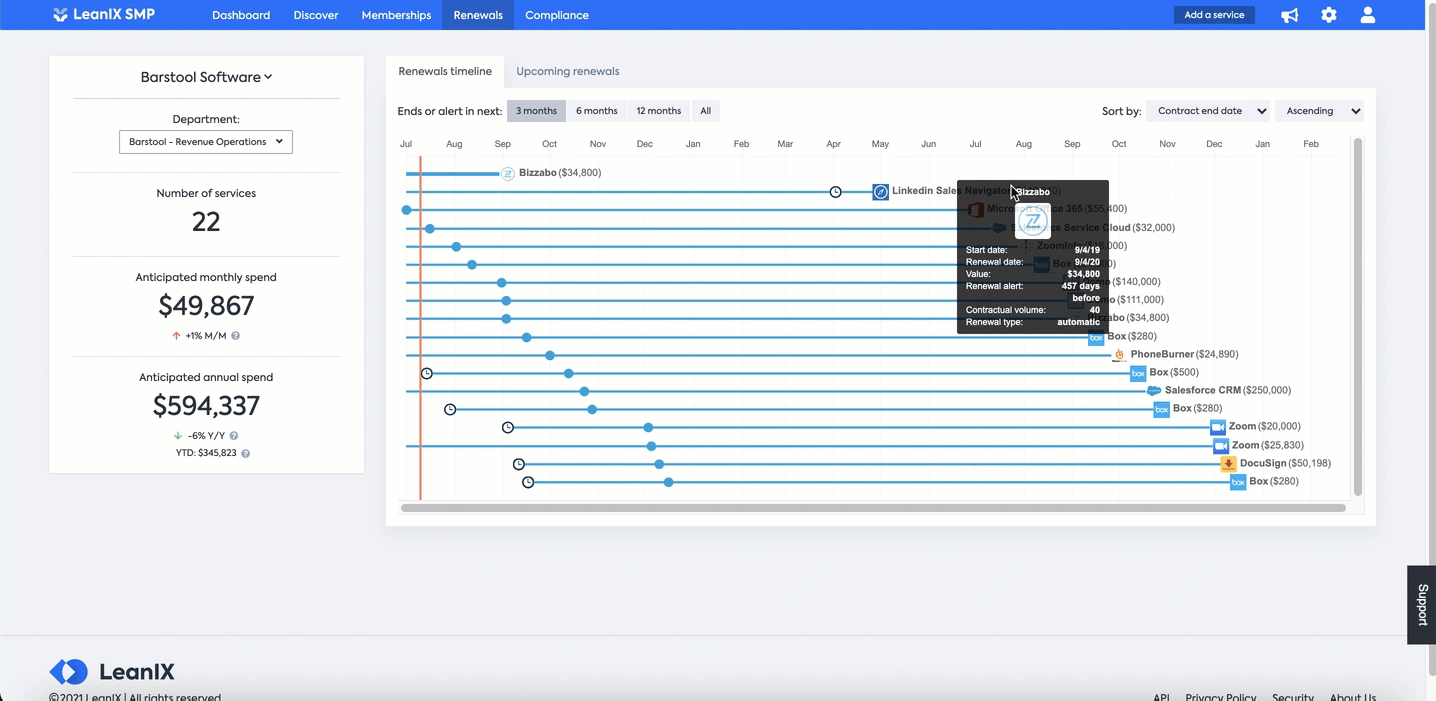Select the 3 months range filter
Image resolution: width=1436 pixels, height=701 pixels.
(x=536, y=111)
